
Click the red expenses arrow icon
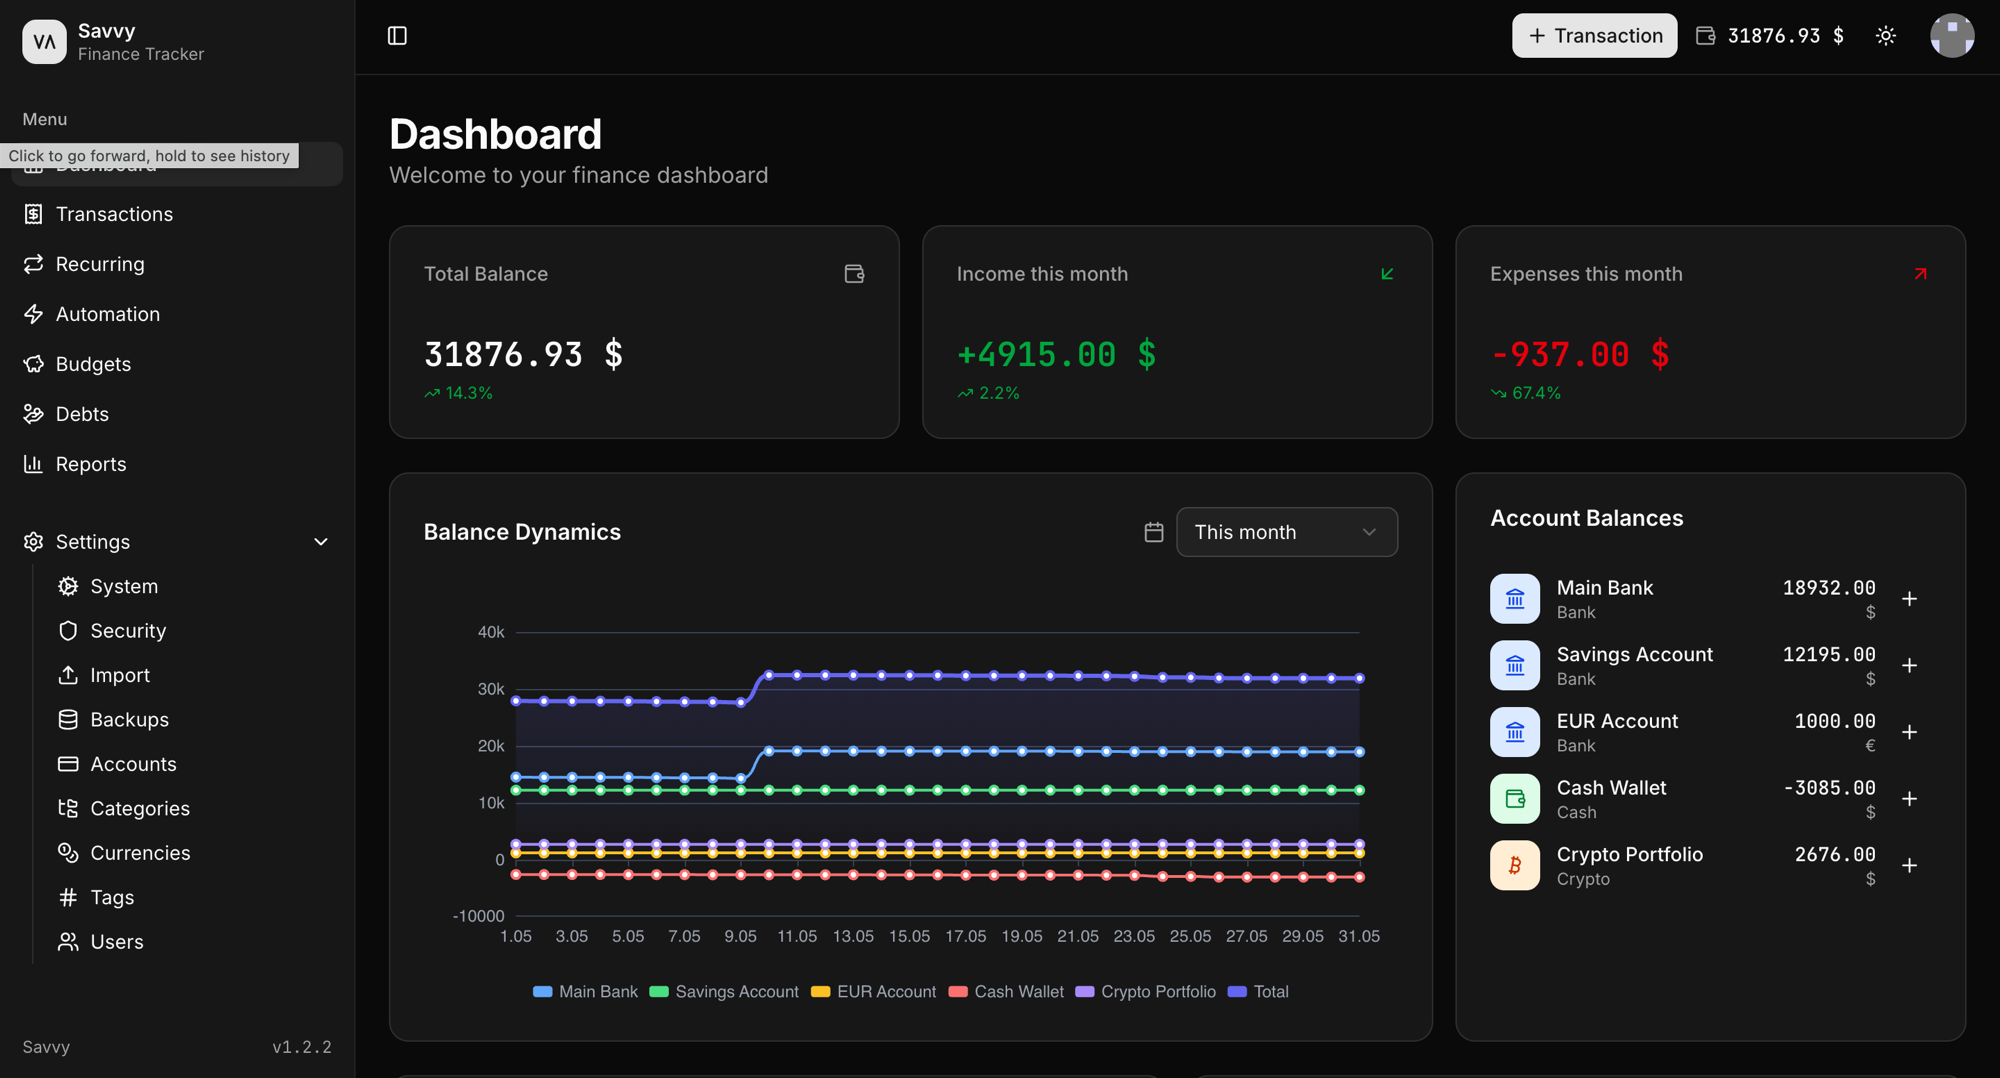(1920, 274)
